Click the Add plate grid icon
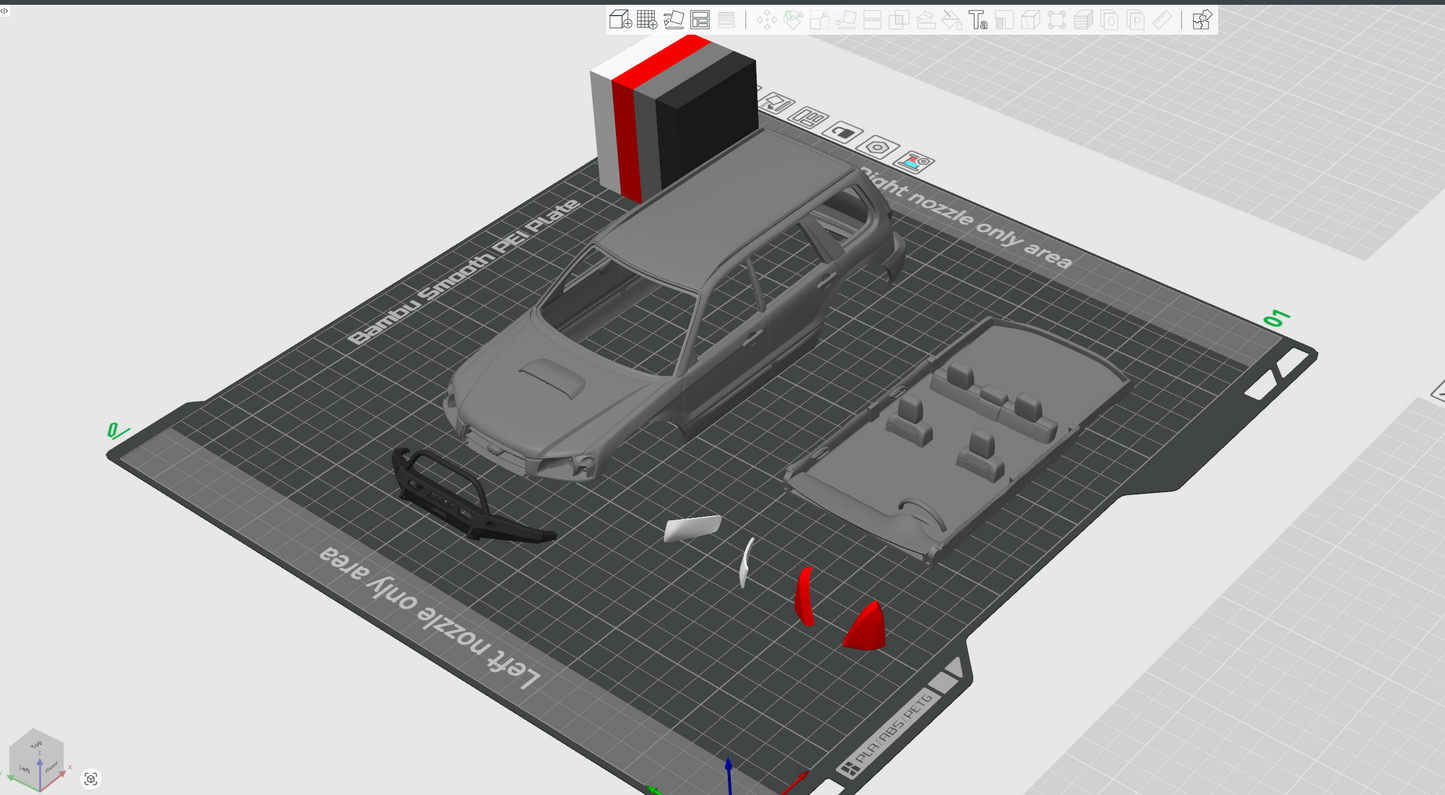 [x=647, y=20]
